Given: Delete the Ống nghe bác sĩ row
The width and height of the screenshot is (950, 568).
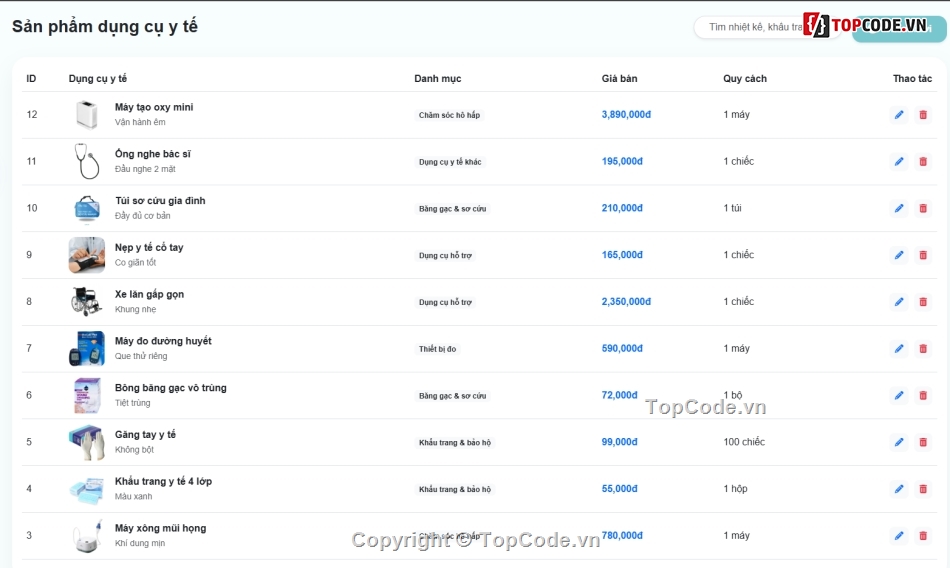Looking at the screenshot, I should [923, 161].
